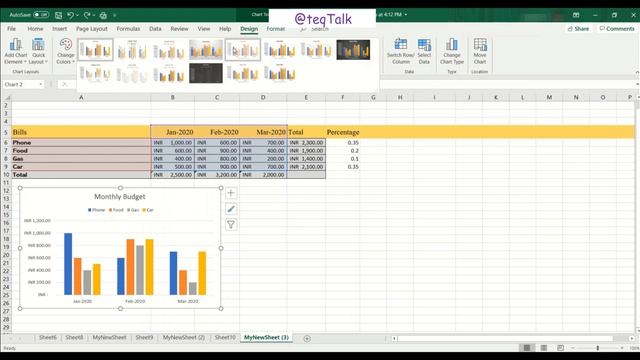Click the Chart Elements plus button
This screenshot has width=640, height=360.
point(231,193)
